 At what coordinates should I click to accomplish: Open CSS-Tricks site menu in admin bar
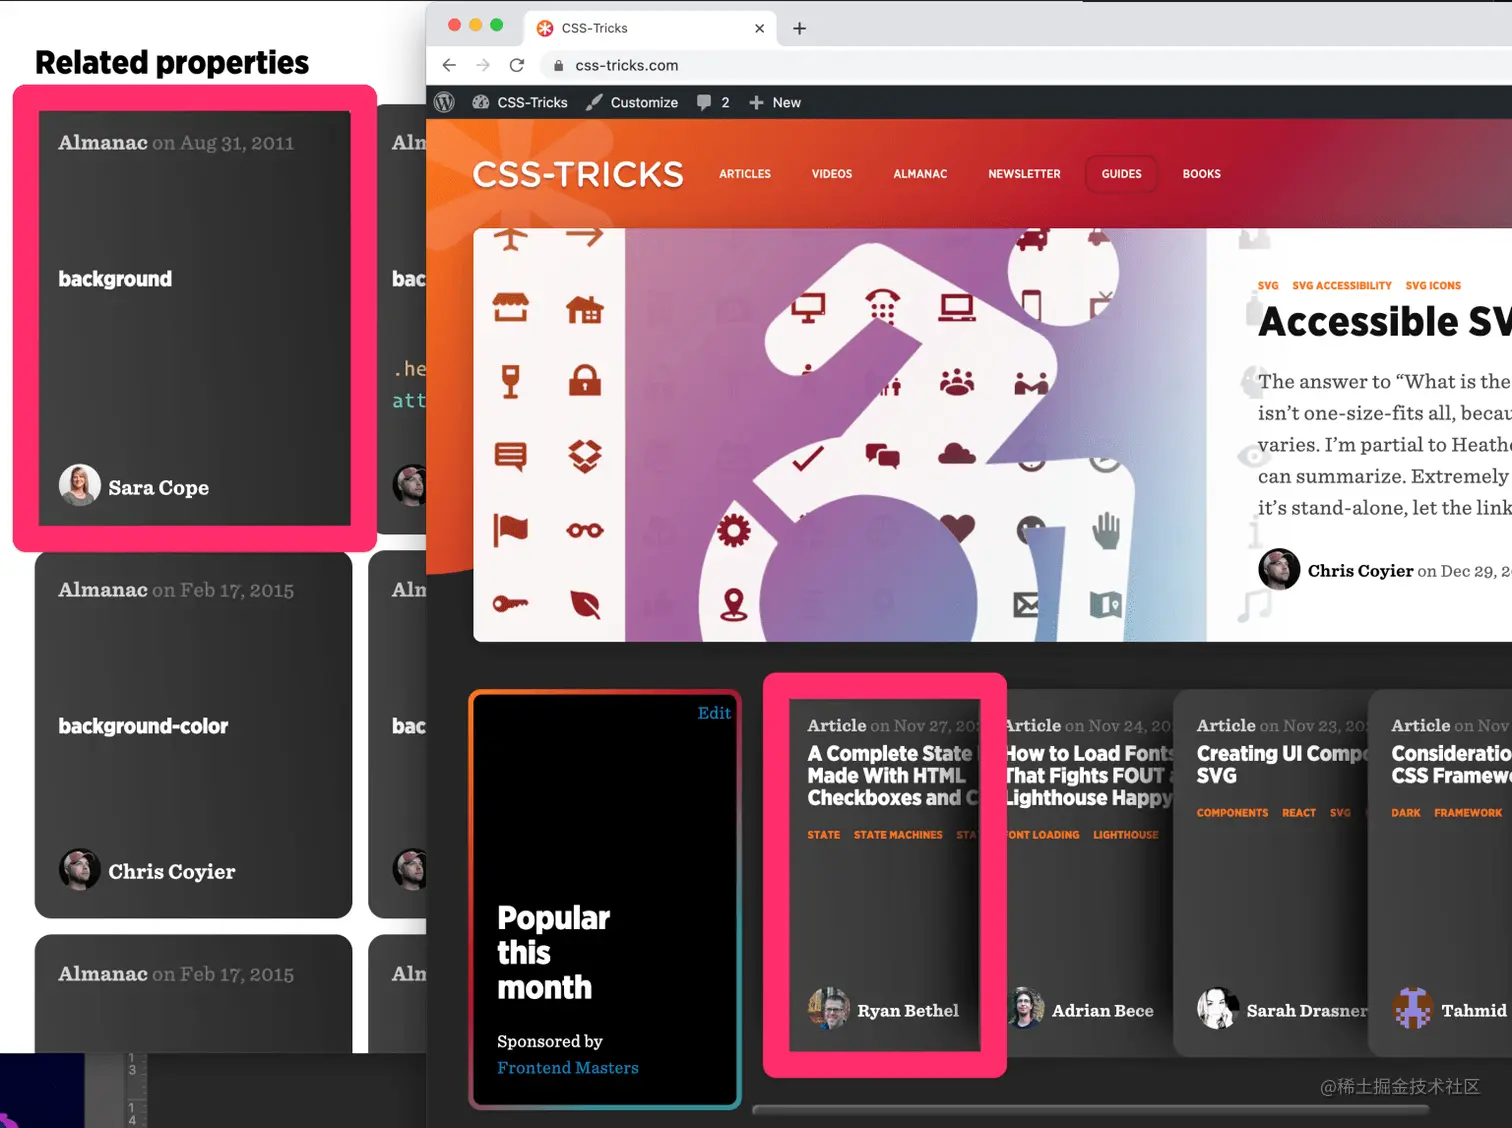point(520,102)
